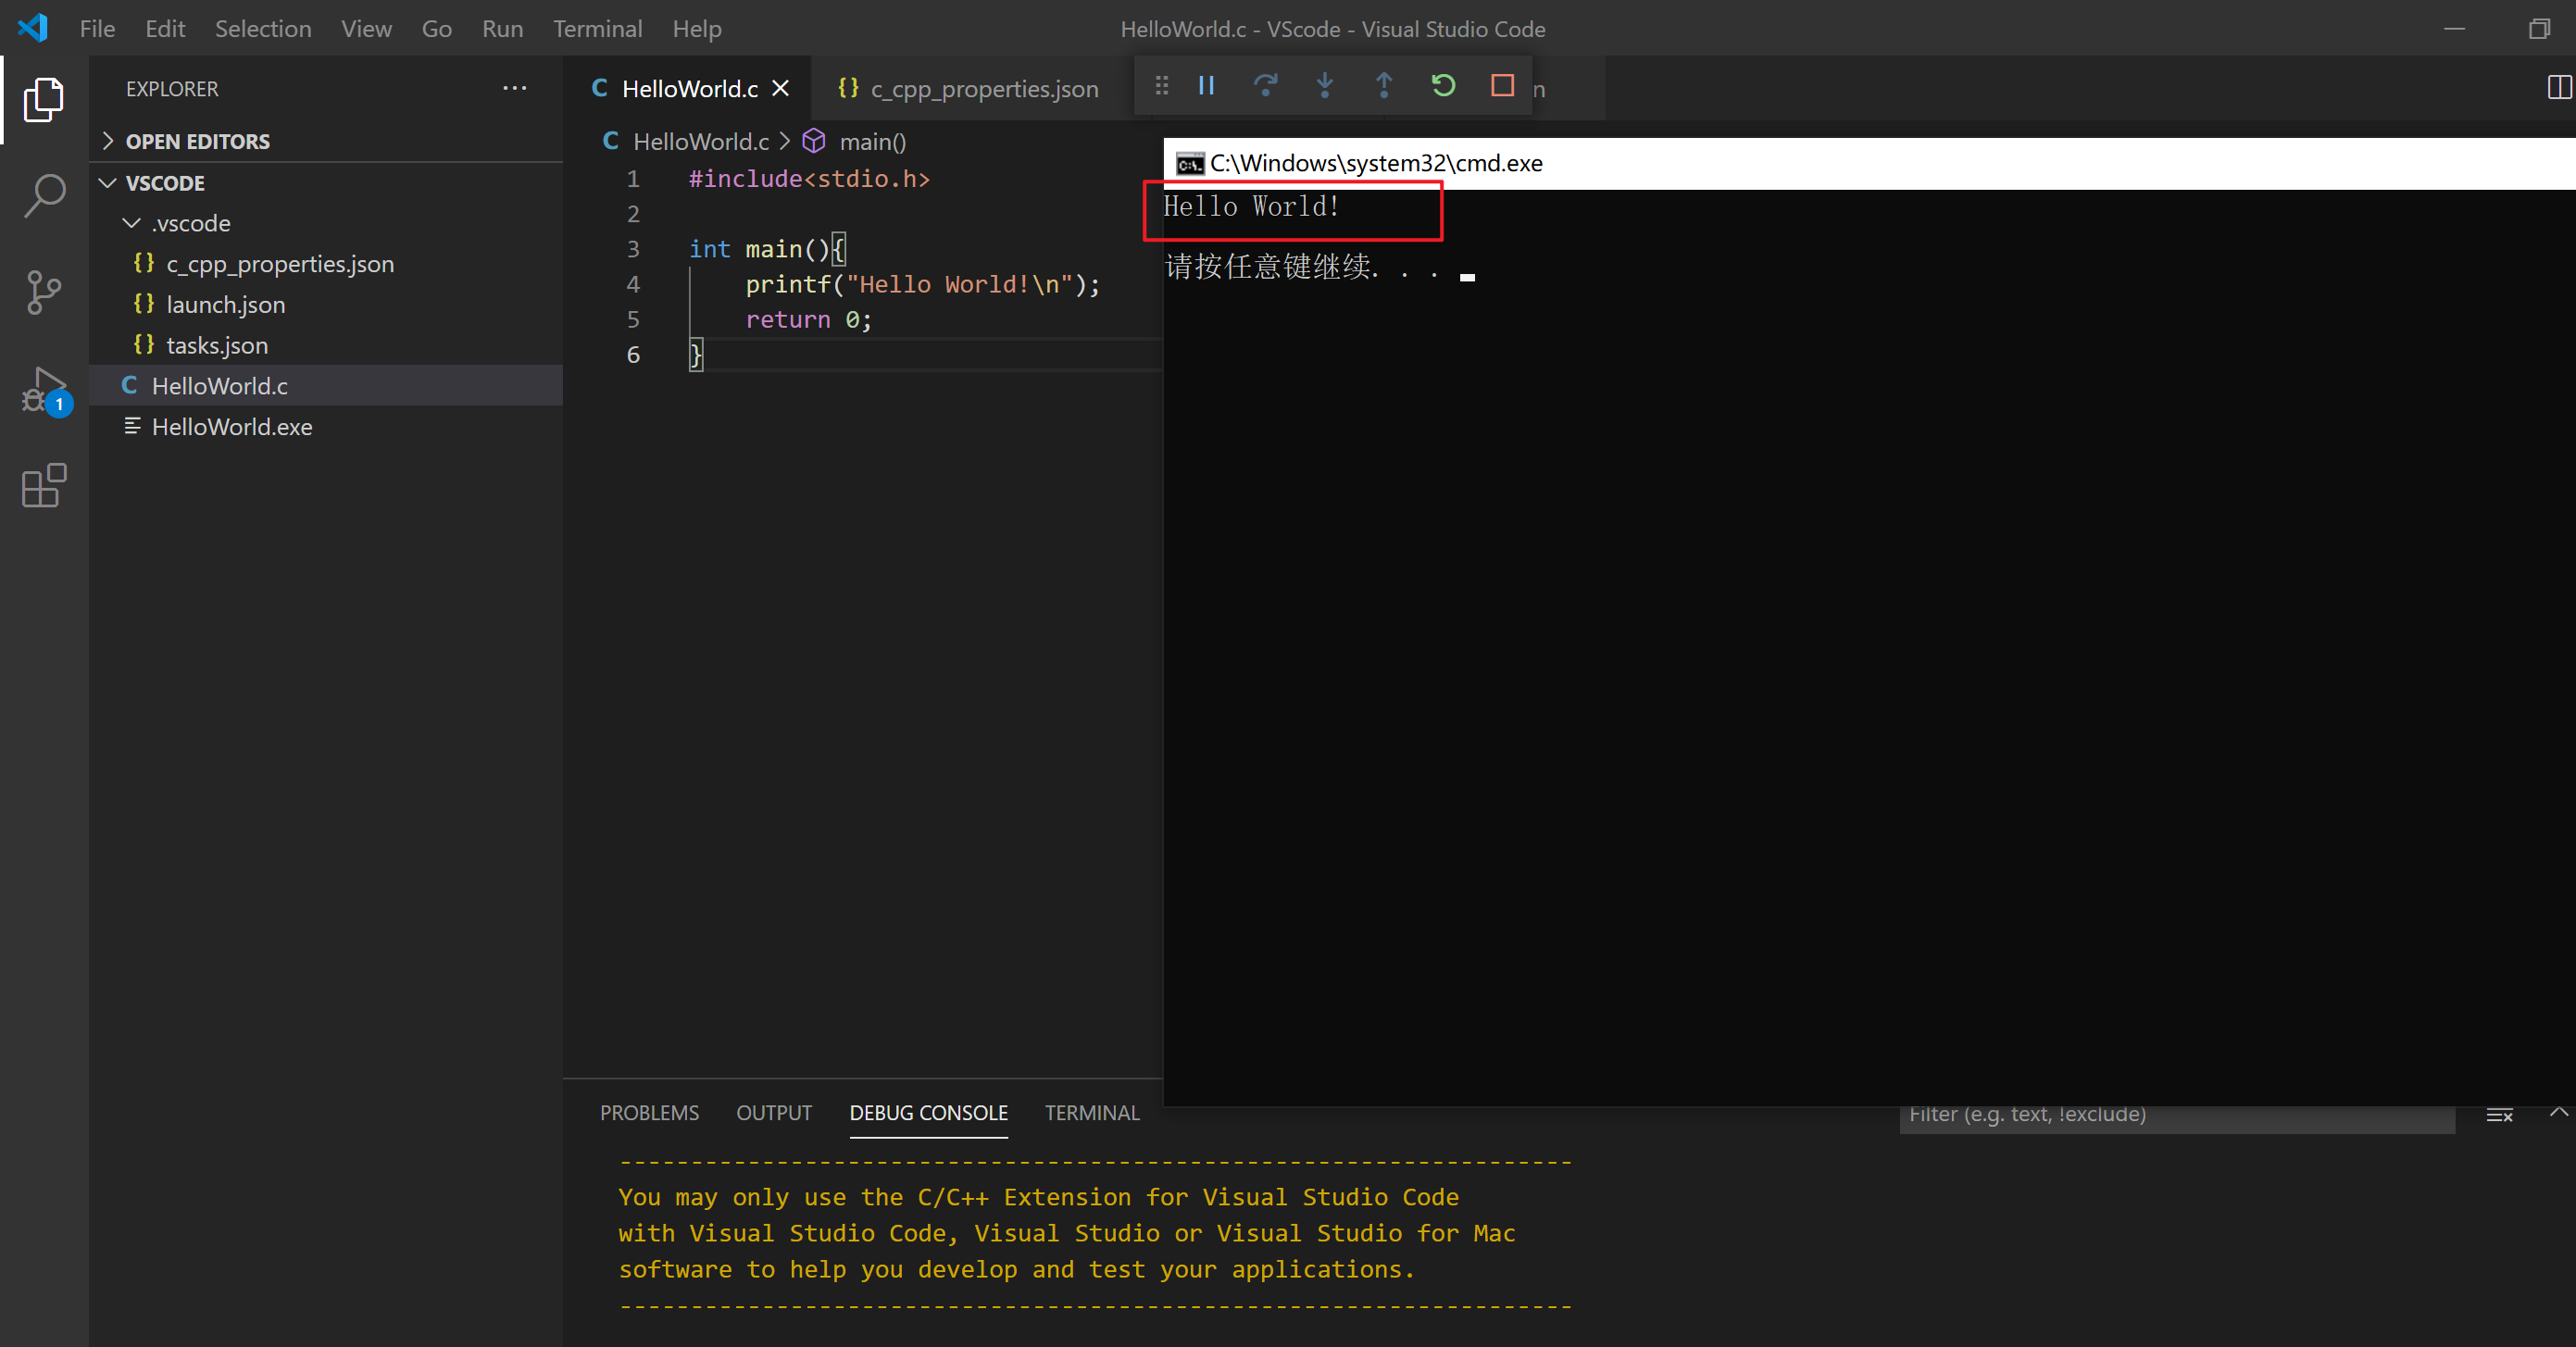Restart the debug session
This screenshot has width=2576, height=1347.
(x=1442, y=86)
